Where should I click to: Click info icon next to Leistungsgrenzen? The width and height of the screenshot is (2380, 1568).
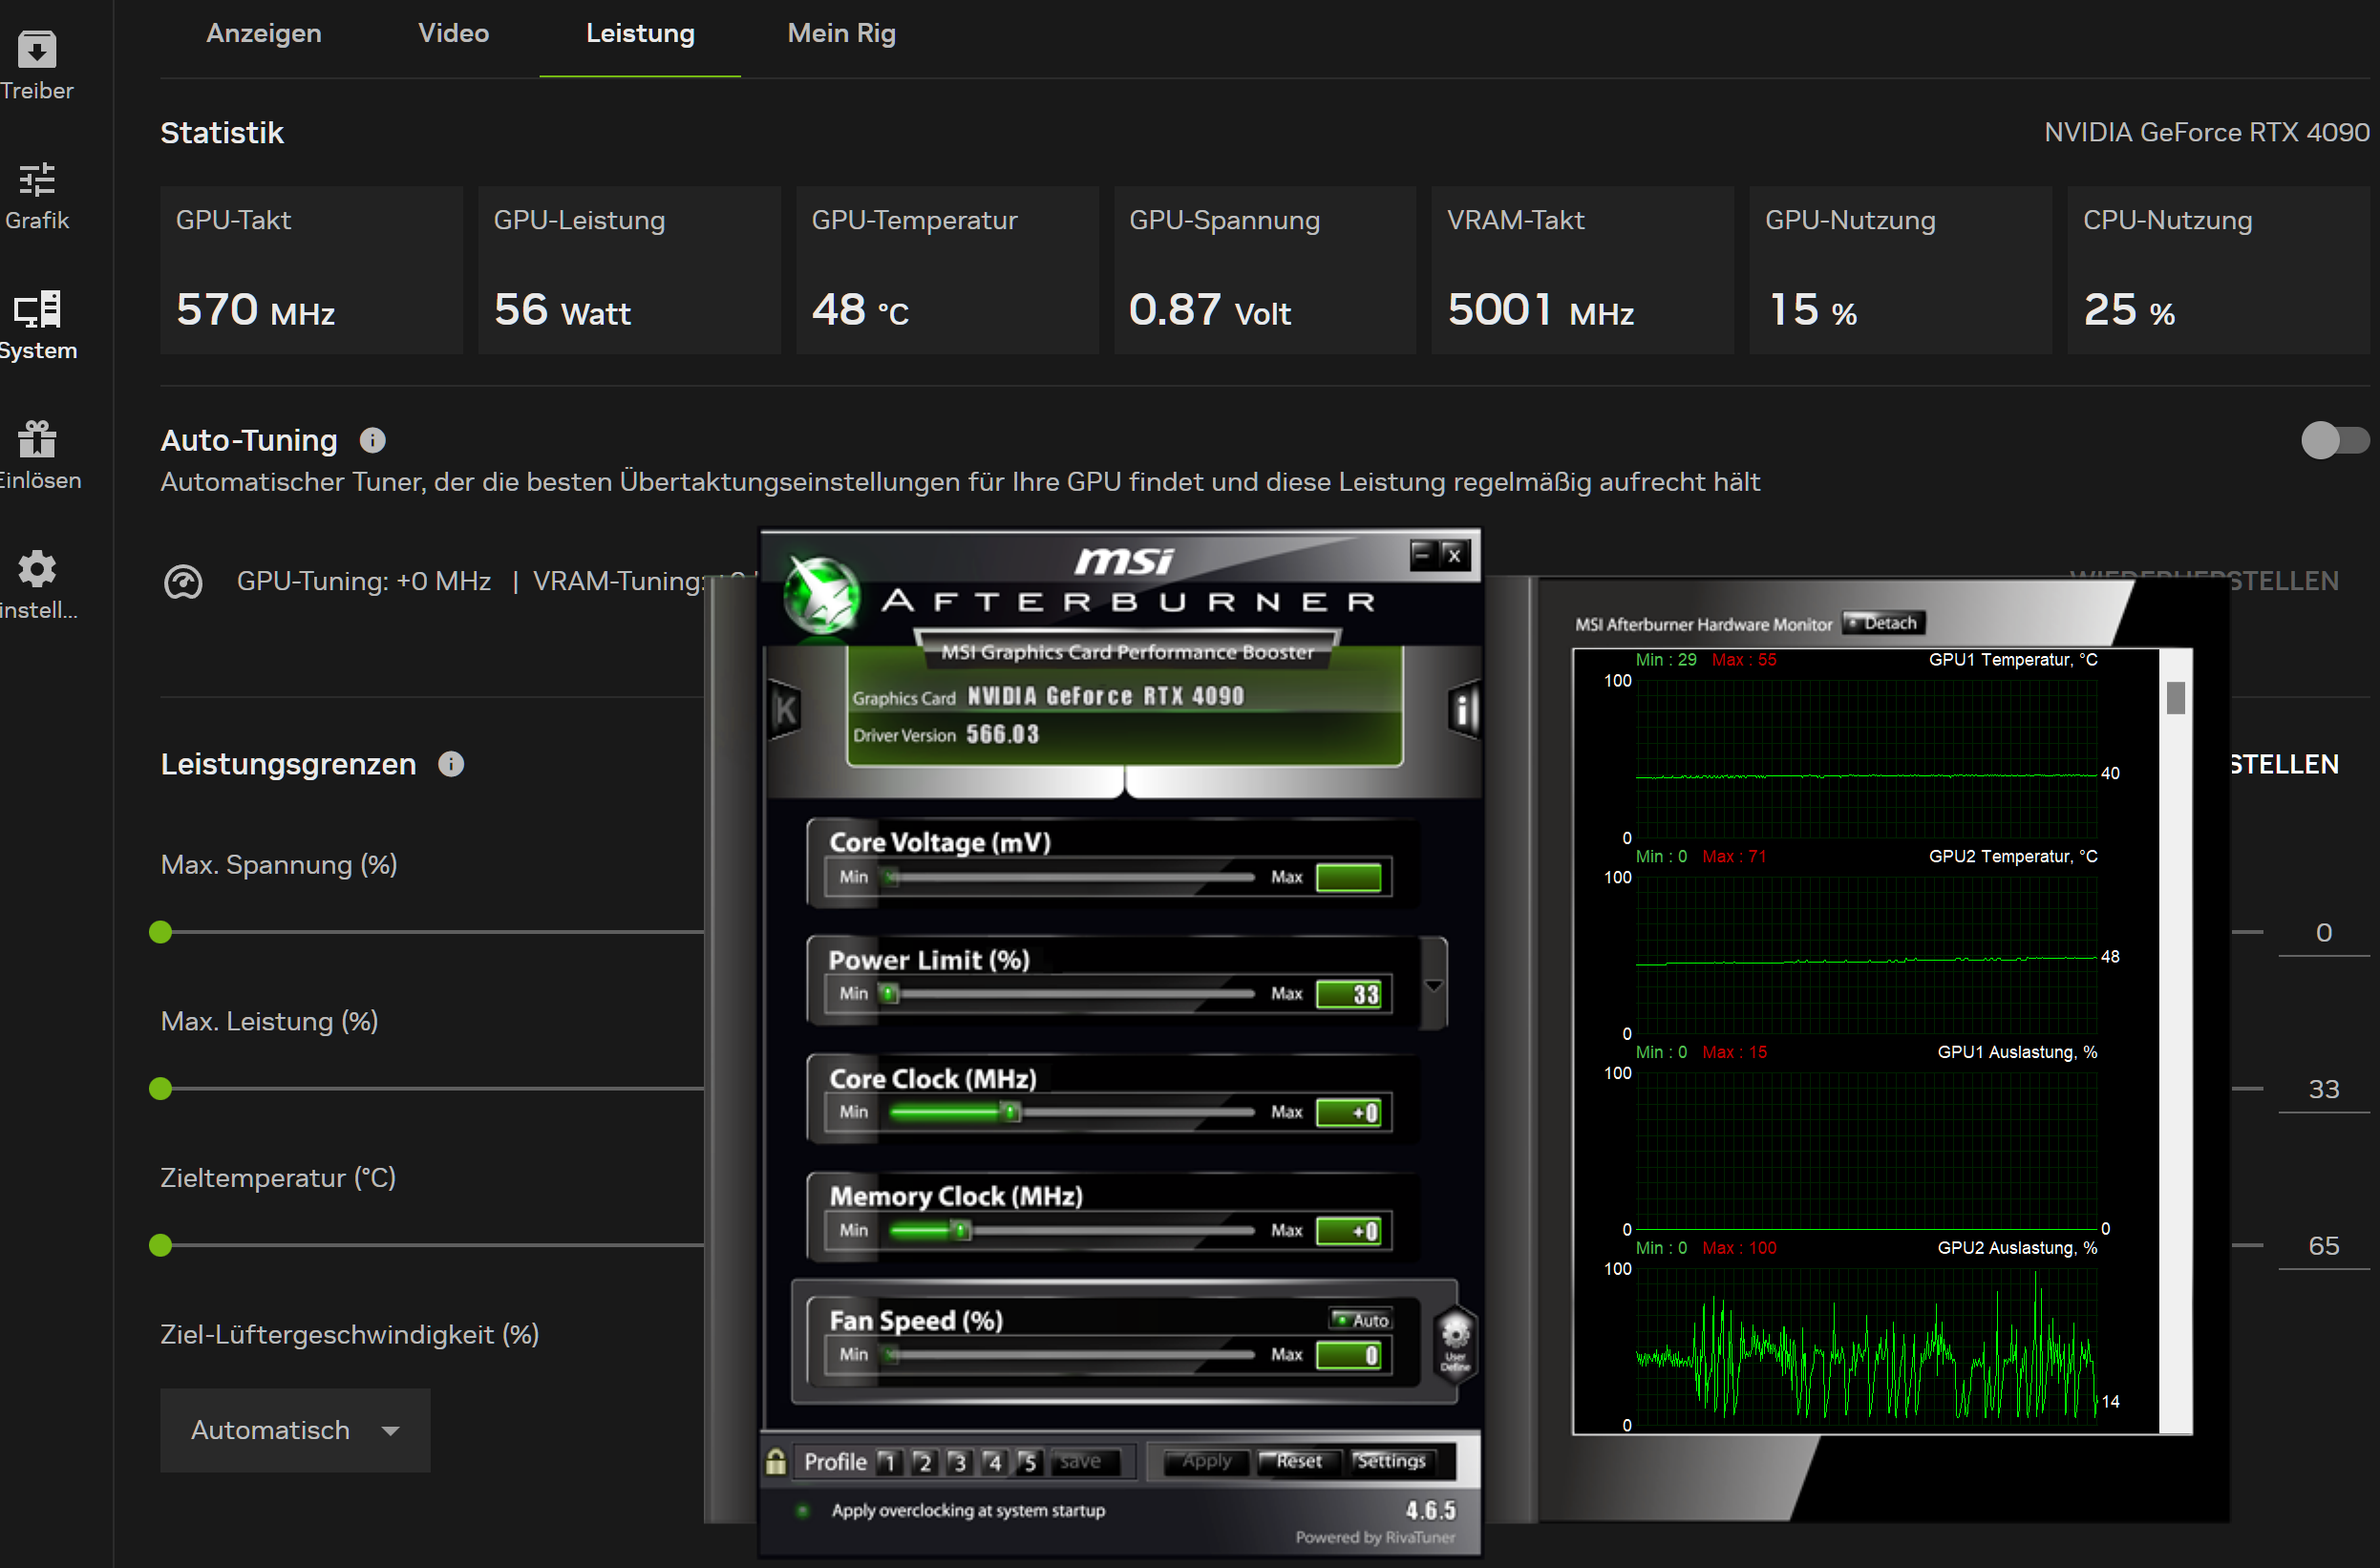[451, 764]
